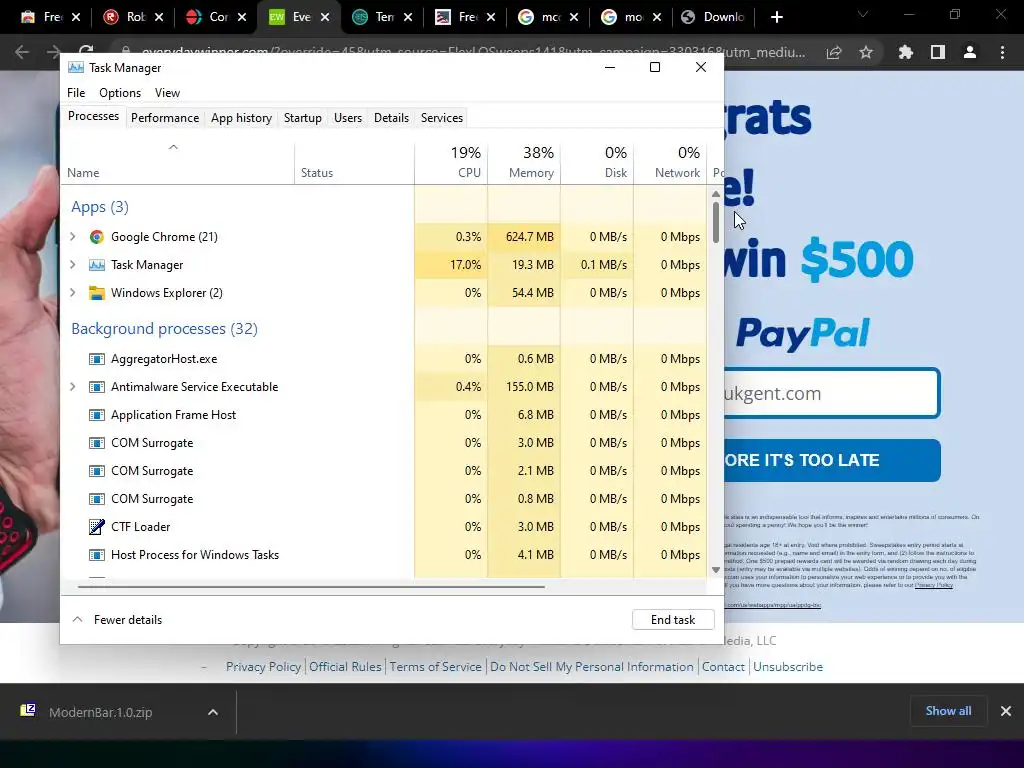Open a new Chrome tab with plus

tap(776, 17)
